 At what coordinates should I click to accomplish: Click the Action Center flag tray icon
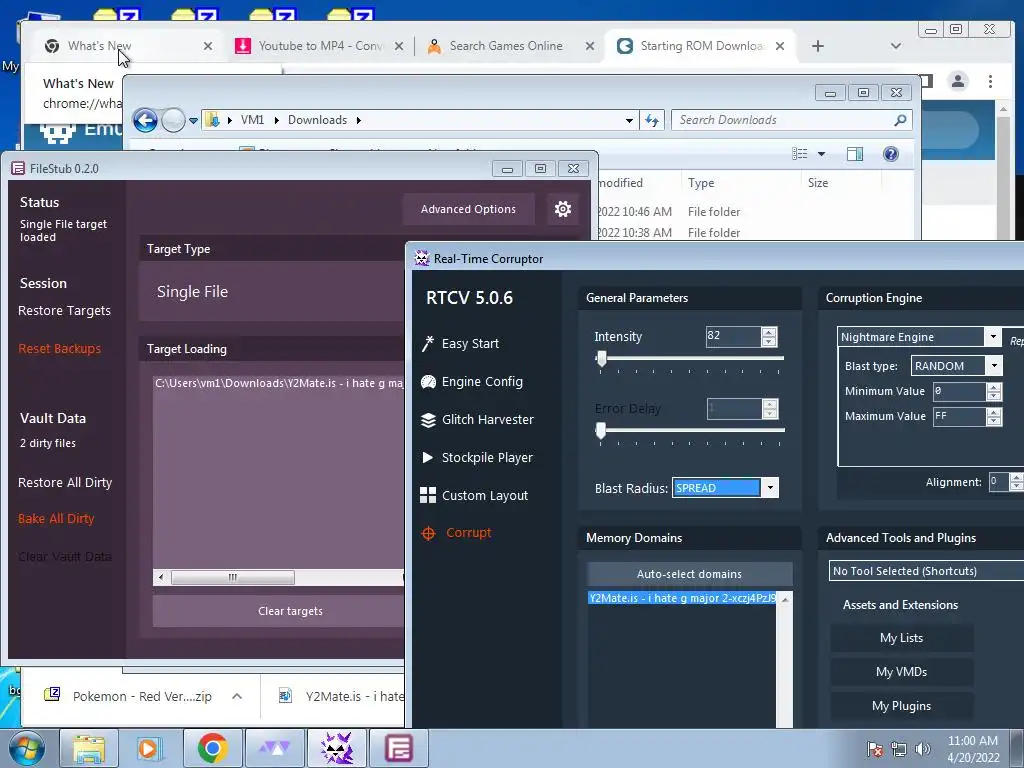pyautogui.click(x=875, y=749)
